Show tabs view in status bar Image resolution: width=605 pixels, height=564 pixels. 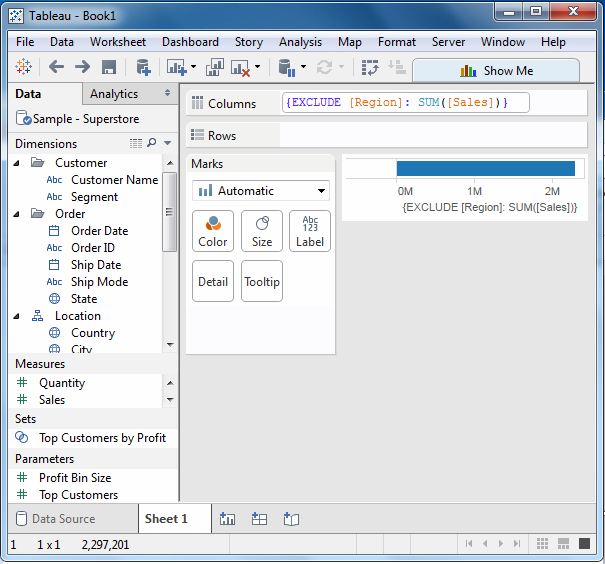[x=585, y=544]
